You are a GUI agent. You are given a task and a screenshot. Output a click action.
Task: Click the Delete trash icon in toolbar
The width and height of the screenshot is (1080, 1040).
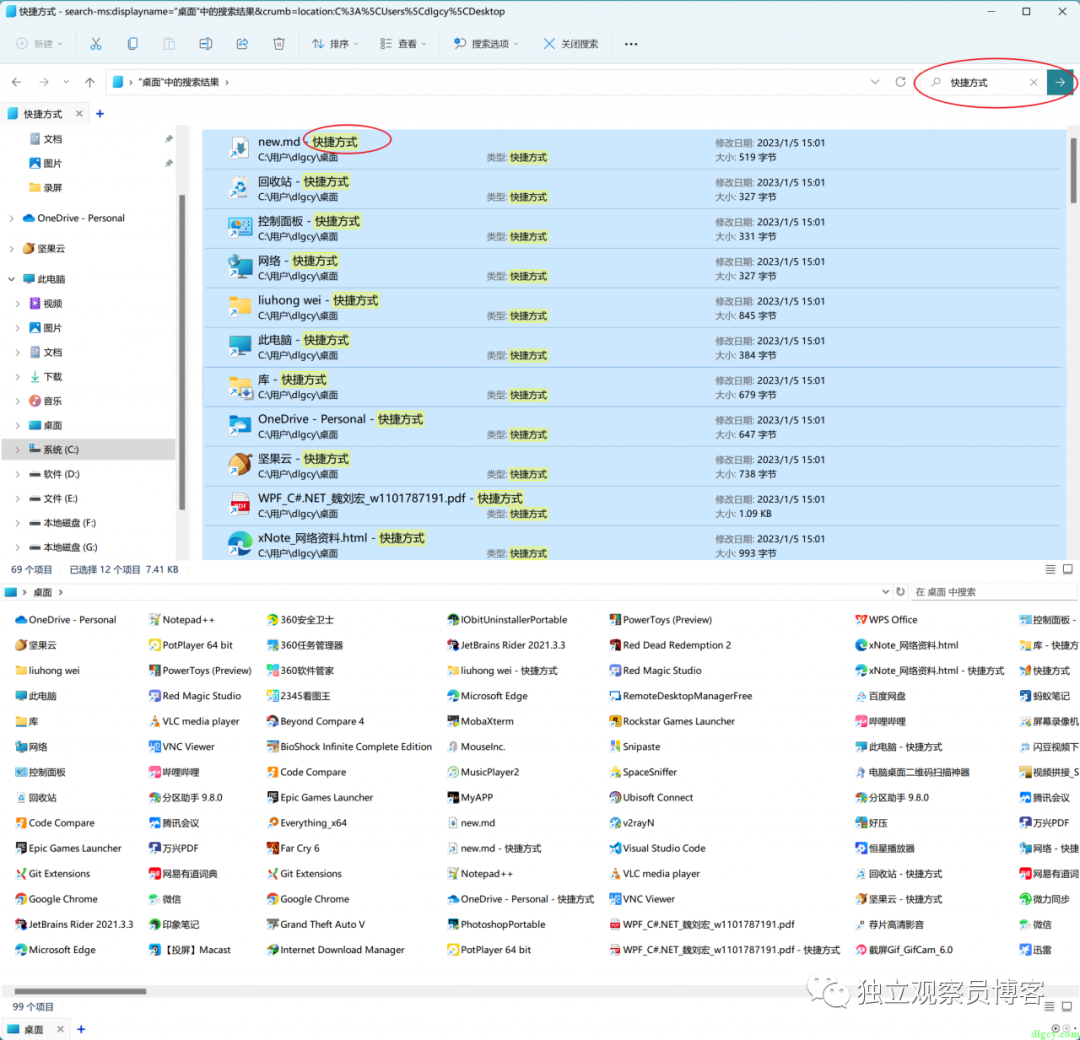(278, 43)
